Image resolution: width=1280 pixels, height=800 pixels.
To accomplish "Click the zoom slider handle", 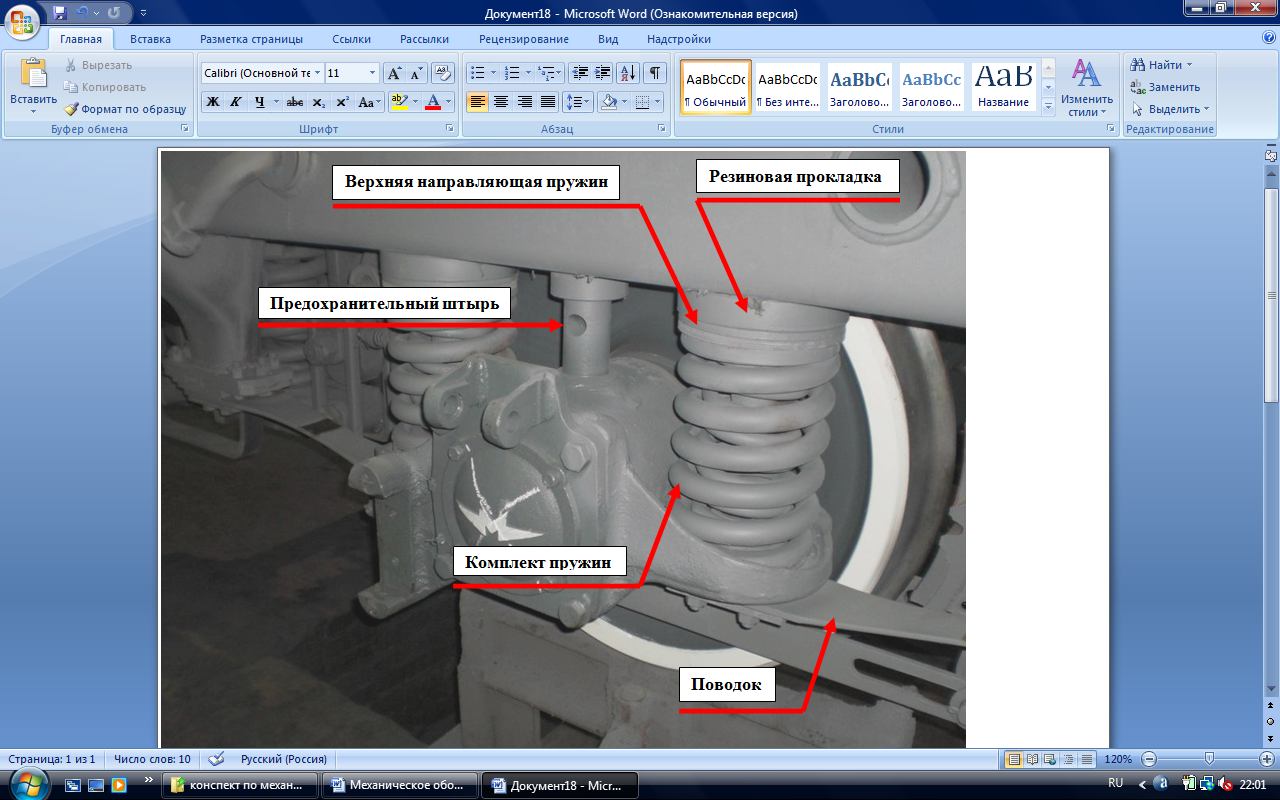I will [x=1209, y=759].
